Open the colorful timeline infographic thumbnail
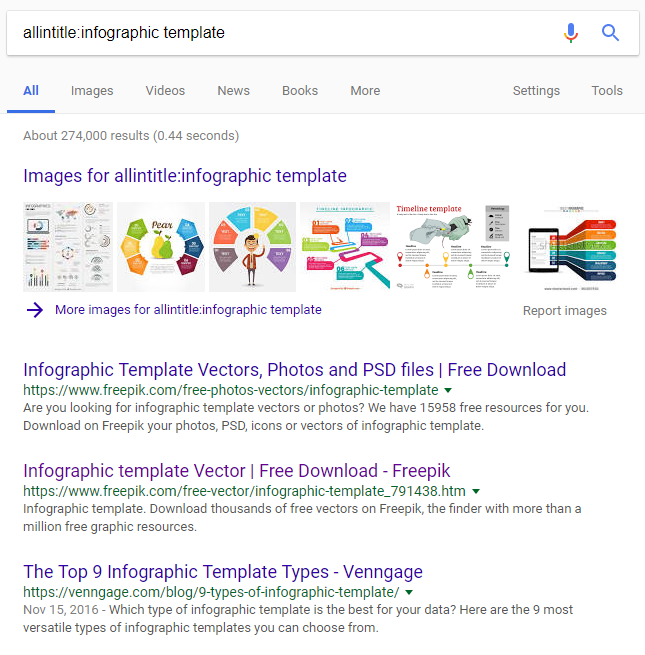Viewport: 645px width, 655px height. (x=345, y=247)
